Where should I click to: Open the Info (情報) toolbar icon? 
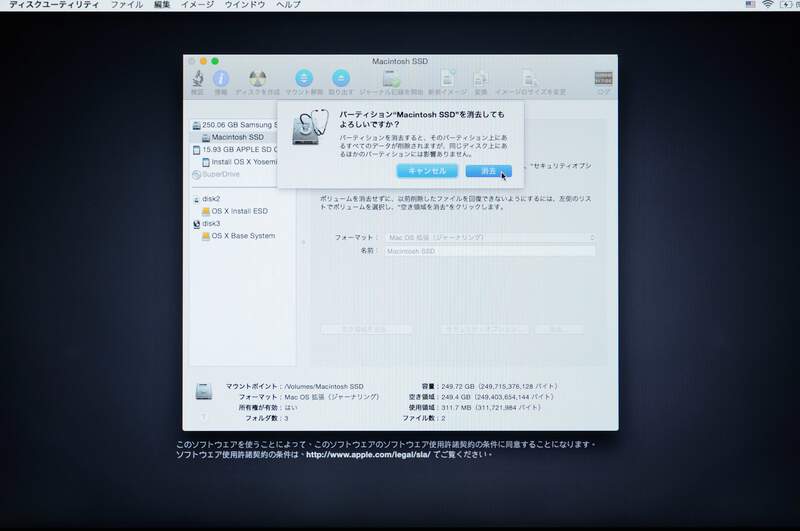click(220, 79)
